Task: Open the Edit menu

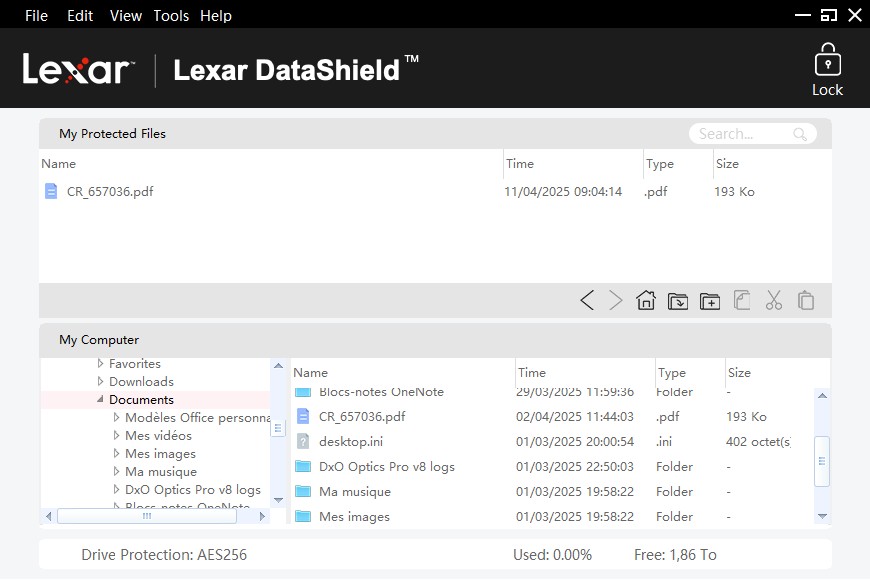Action: 80,16
